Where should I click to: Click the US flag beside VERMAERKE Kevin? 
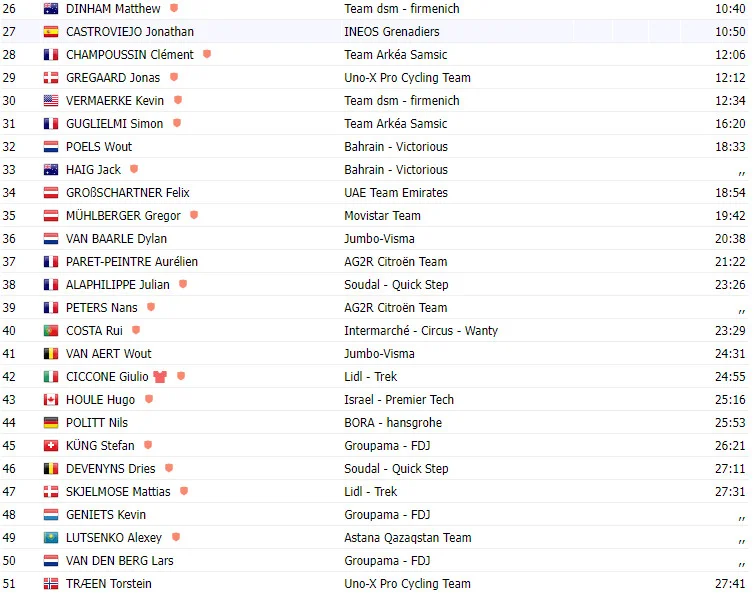click(50, 101)
